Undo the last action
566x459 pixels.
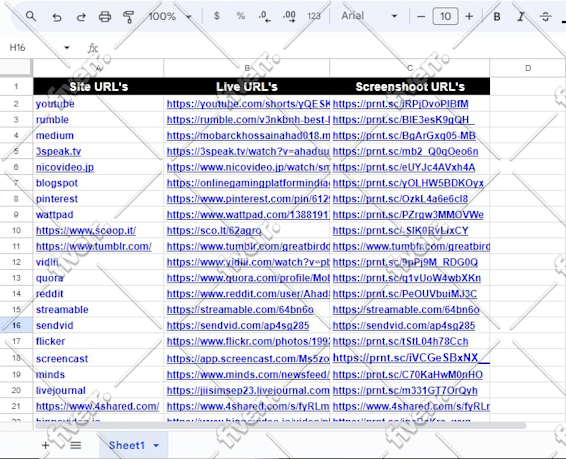point(57,17)
